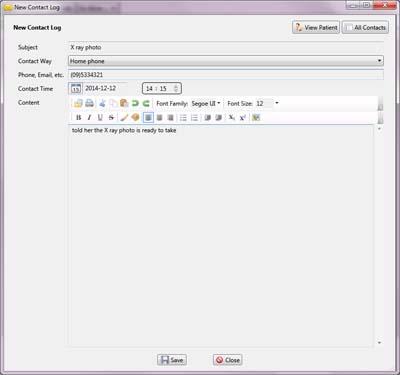Click the View Patient button
Viewport: 400px width, 375px height.
(316, 28)
